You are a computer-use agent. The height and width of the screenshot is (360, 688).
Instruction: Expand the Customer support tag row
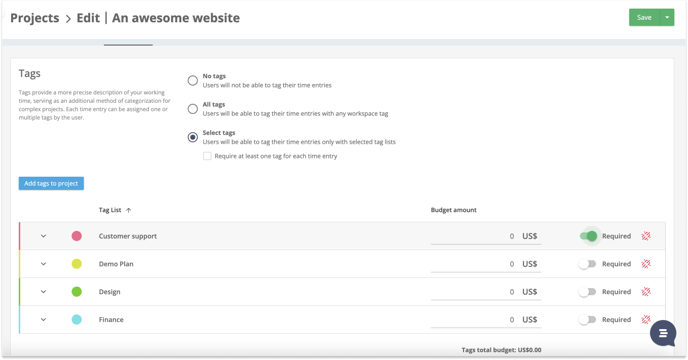[43, 236]
